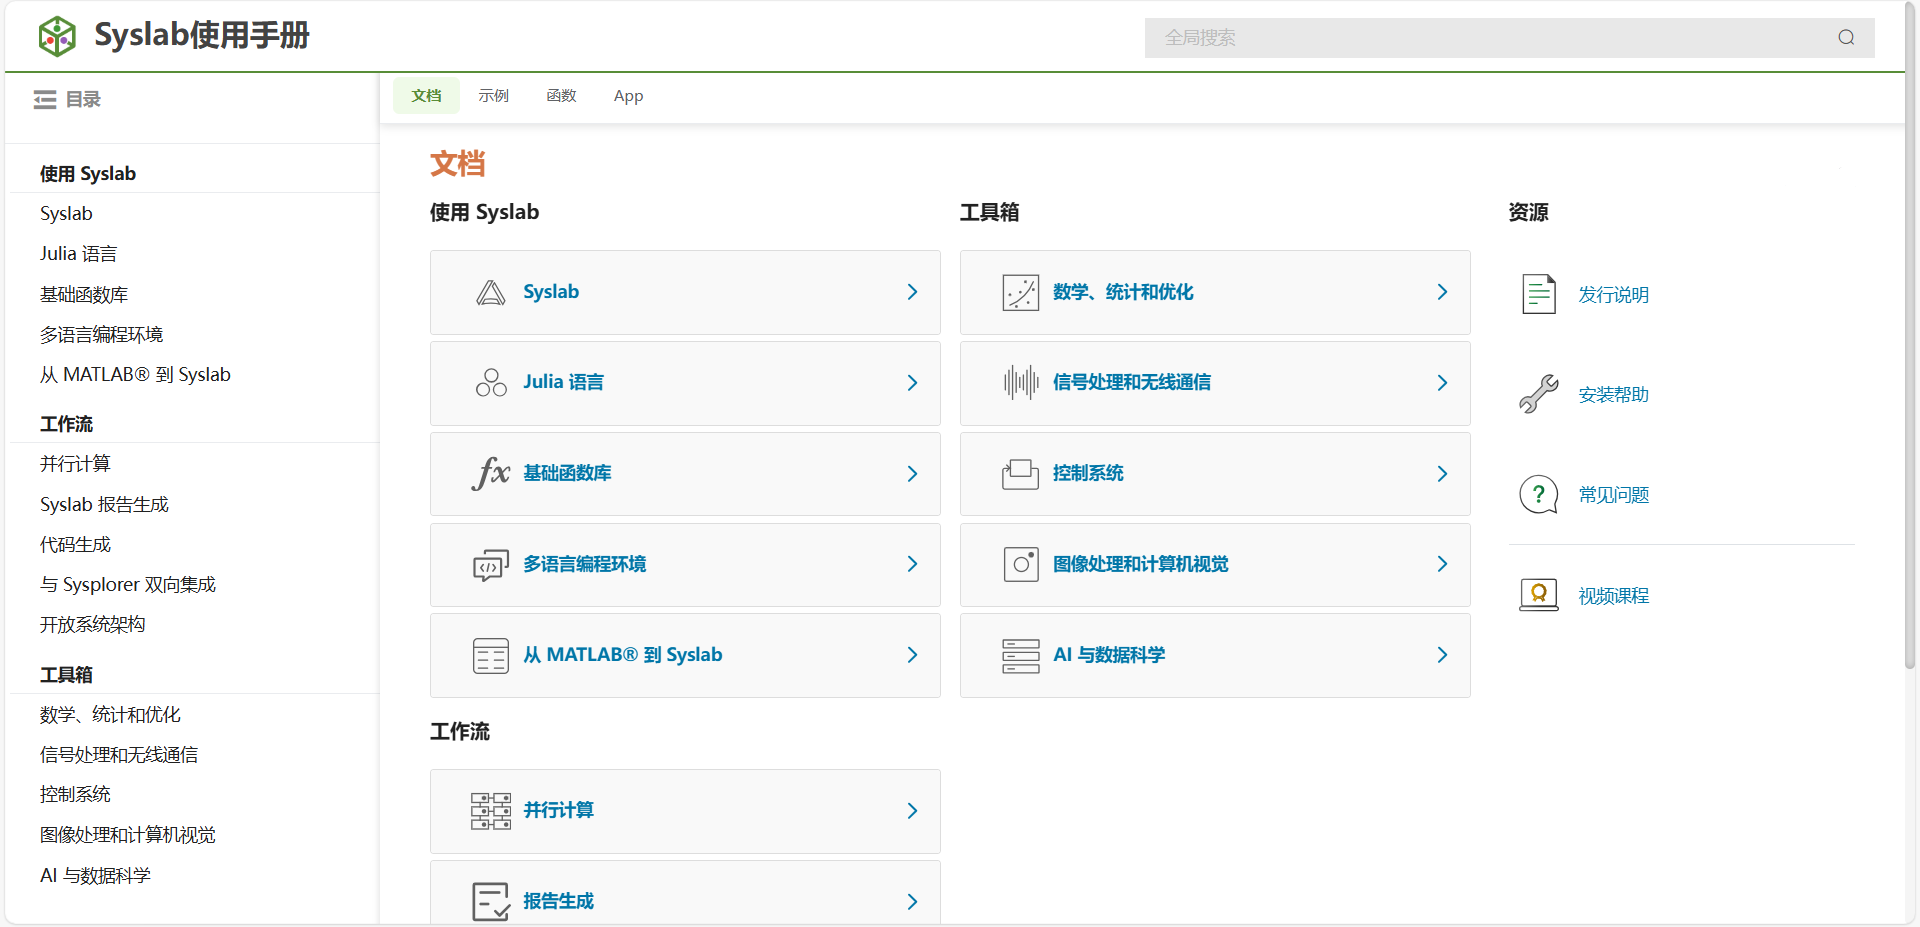1920x927 pixels.
Task: Click the three-circles Julia 语言 icon
Action: click(490, 382)
